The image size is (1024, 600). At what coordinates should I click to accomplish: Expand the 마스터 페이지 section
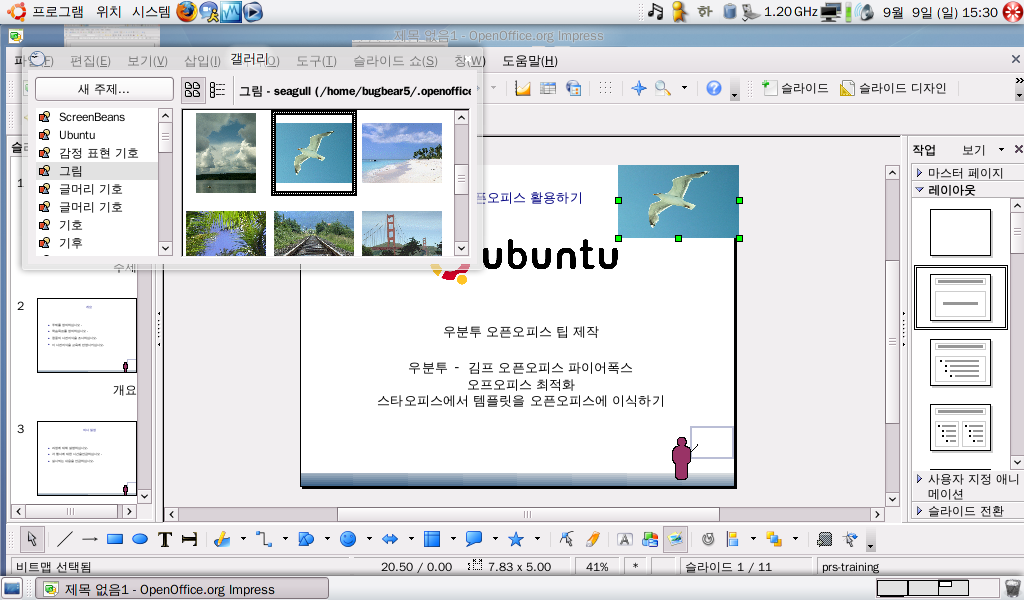click(x=920, y=173)
